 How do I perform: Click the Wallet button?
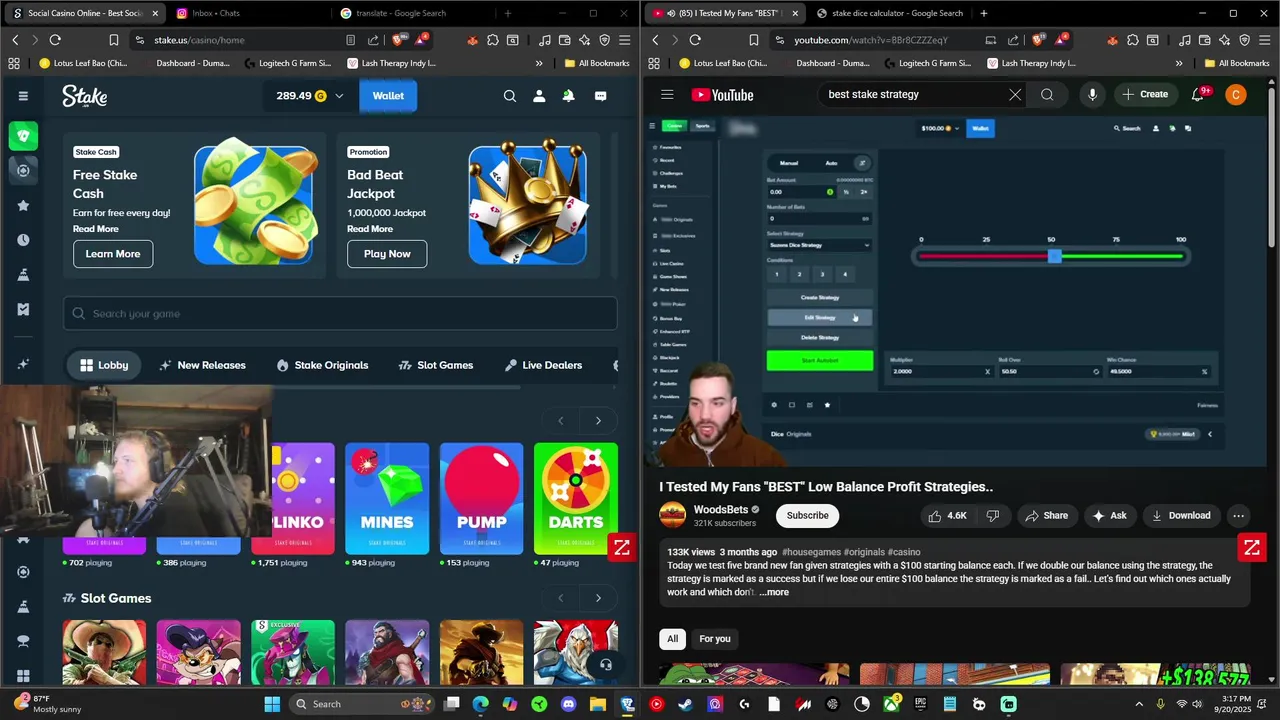(x=388, y=96)
